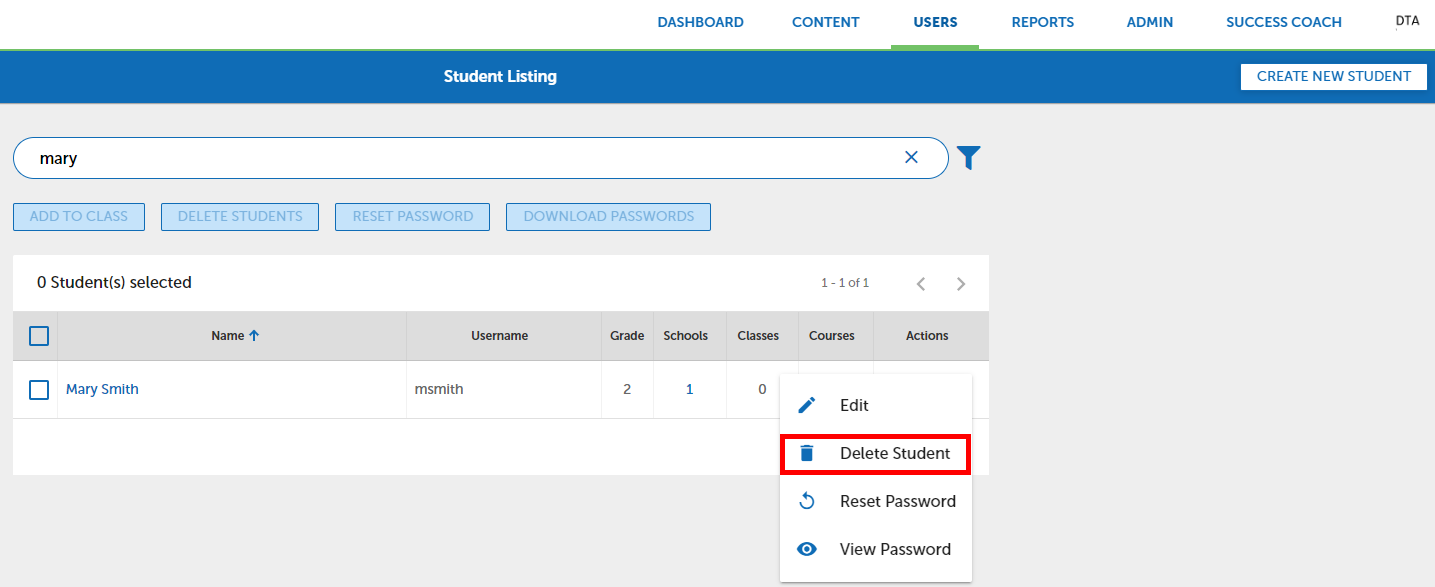Image resolution: width=1435 pixels, height=587 pixels.
Task: Open the Reports tab
Action: point(1042,22)
